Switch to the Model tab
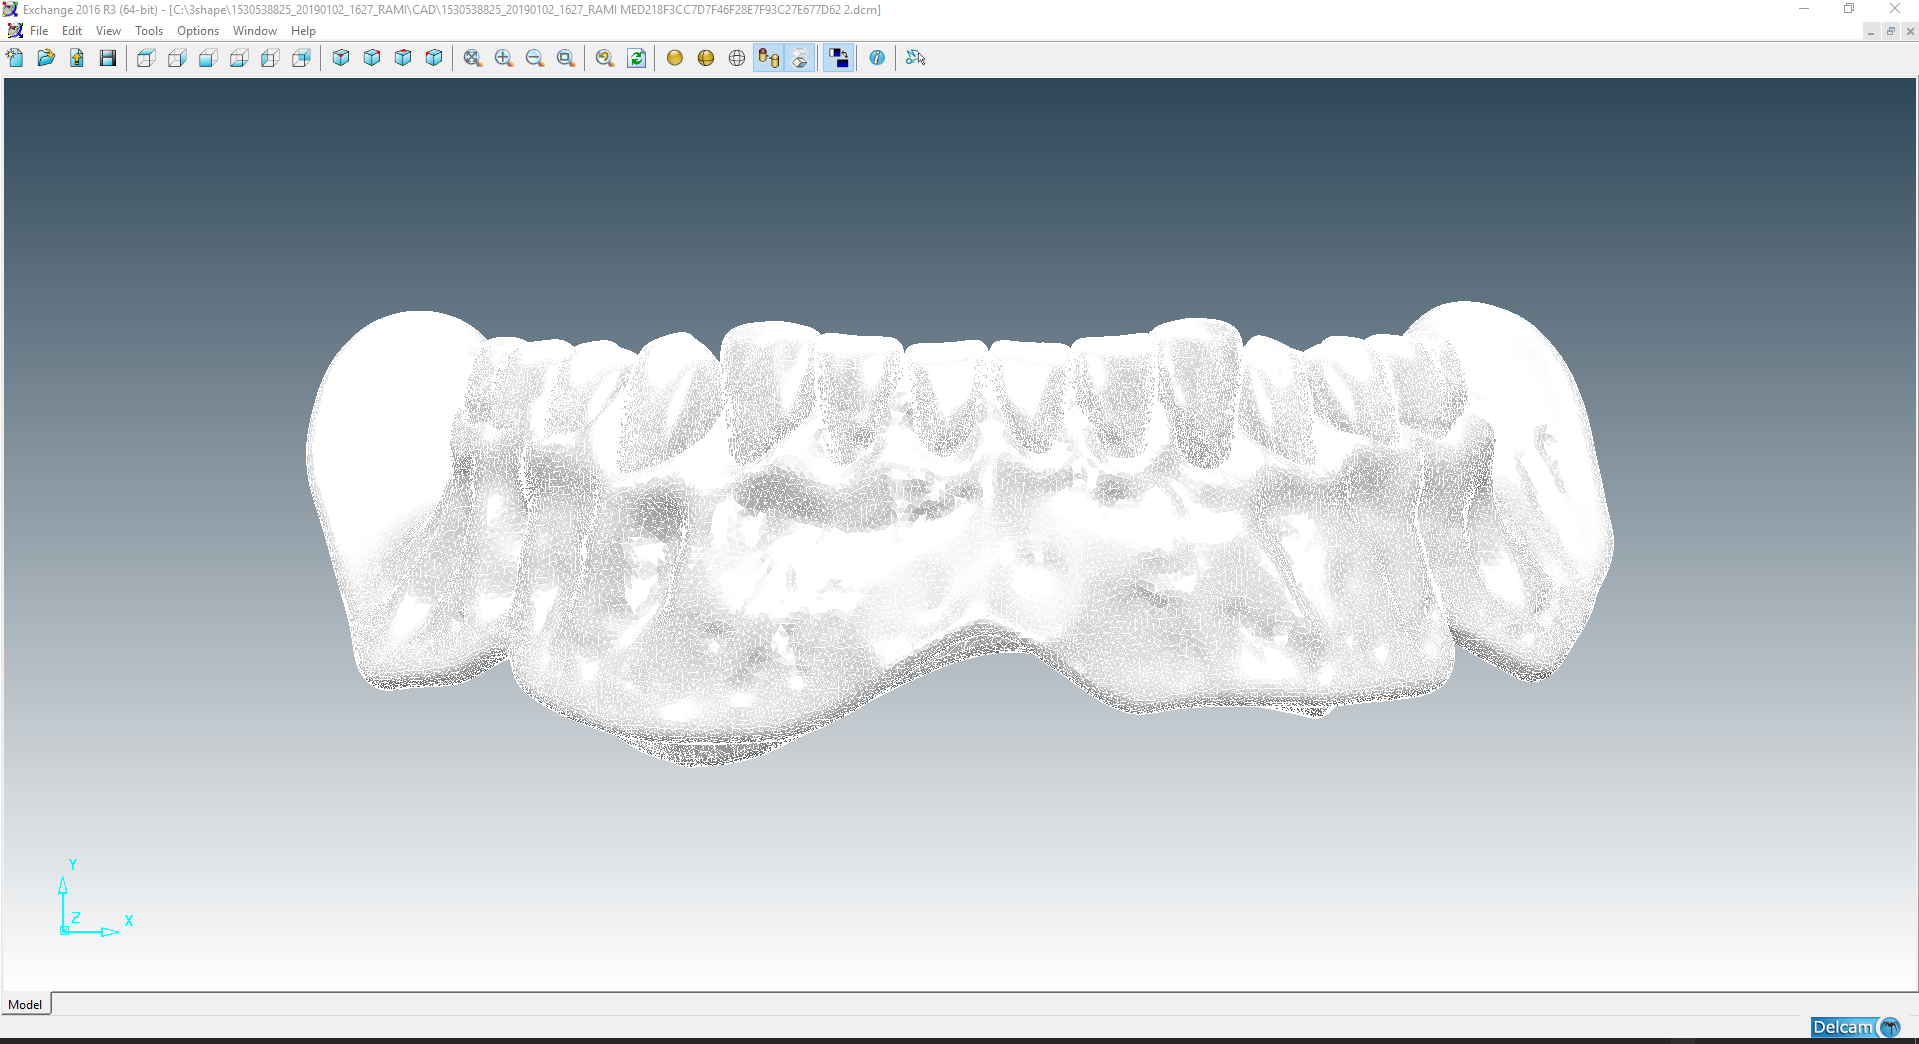 (25, 1004)
